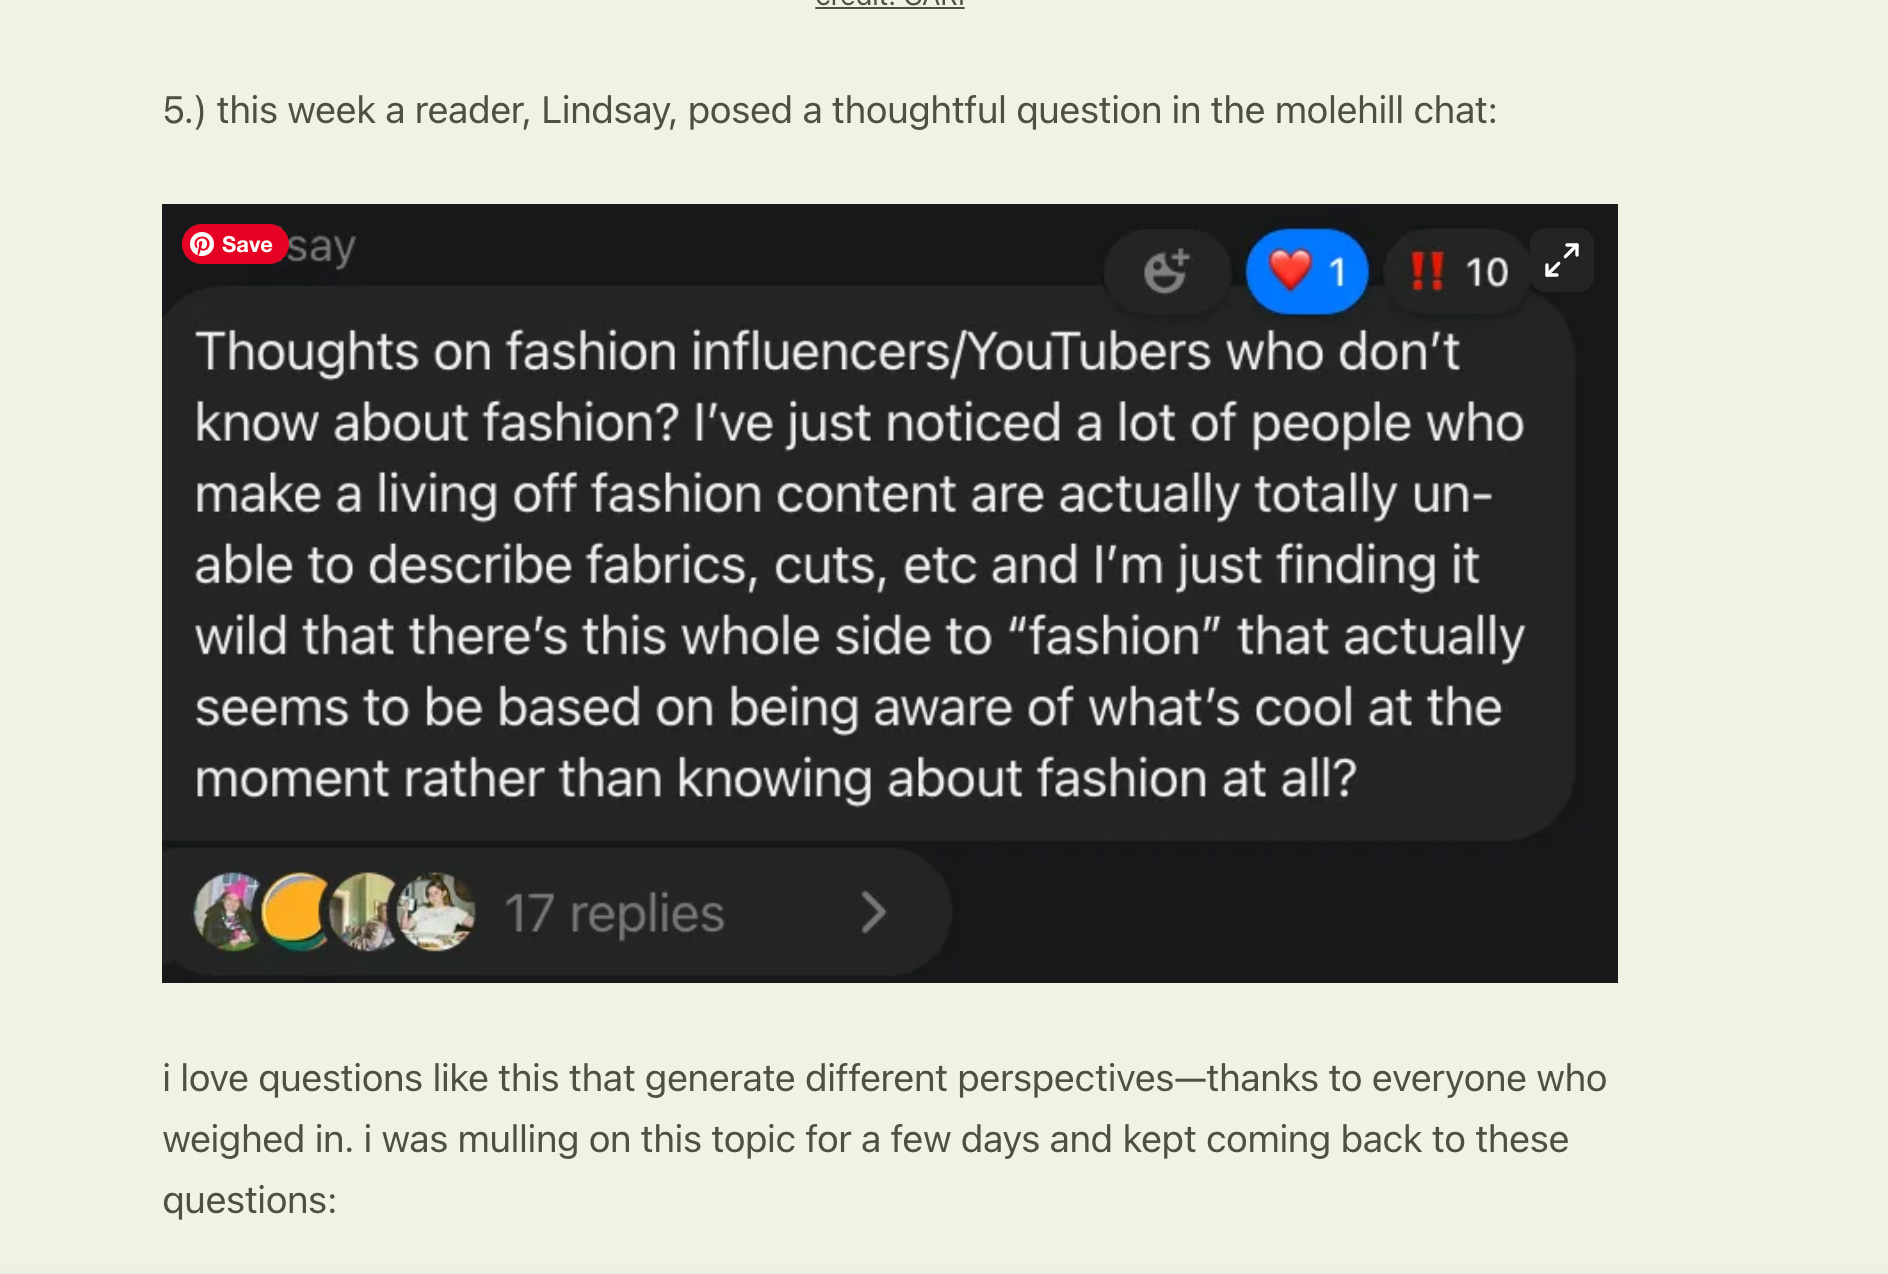
Task: Click the paragraph mentioning reader Lindsay
Action: (x=830, y=110)
